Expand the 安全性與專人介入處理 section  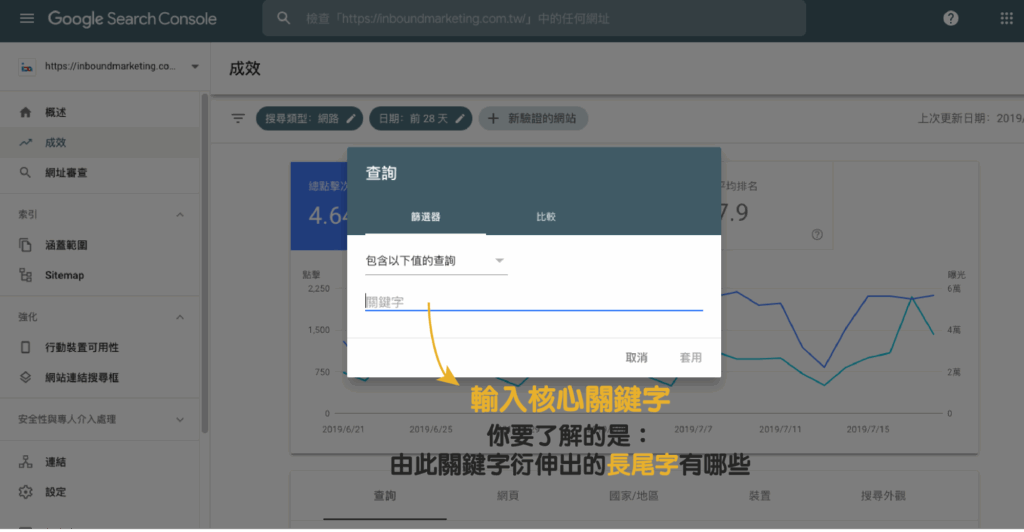pos(180,420)
